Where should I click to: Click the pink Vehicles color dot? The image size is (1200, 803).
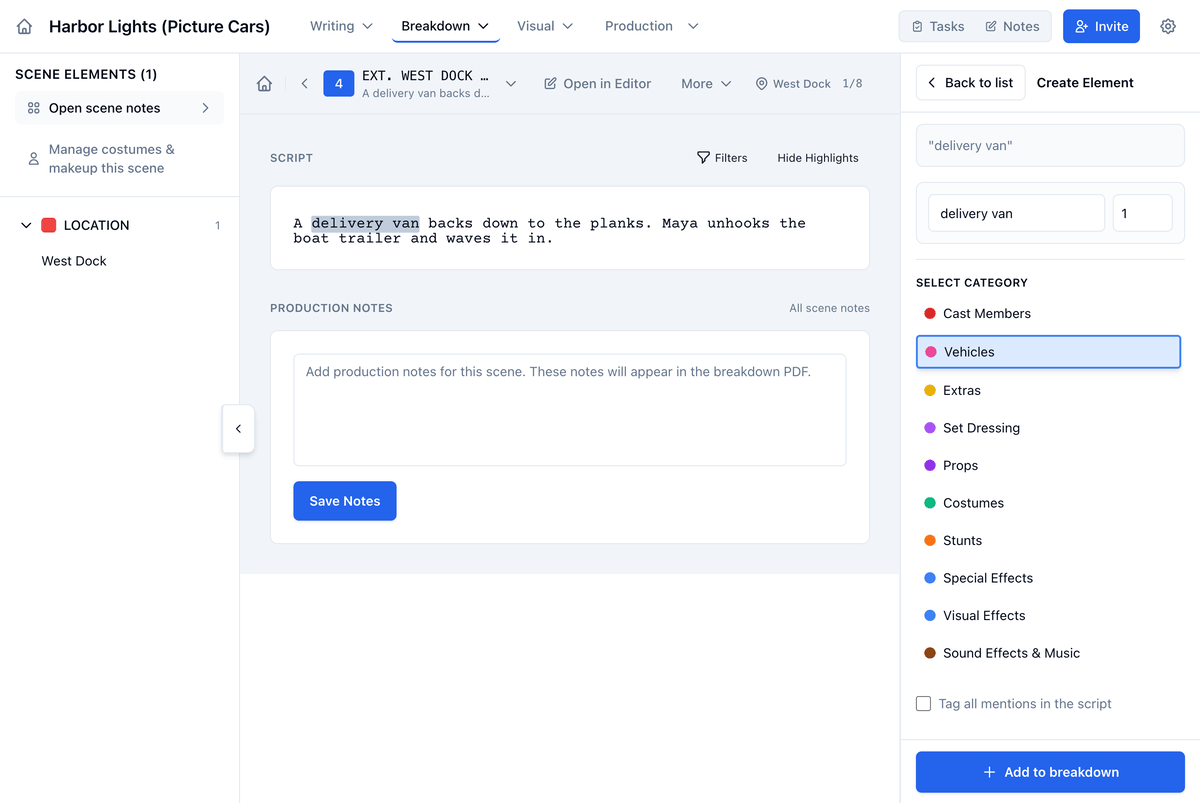[x=931, y=352]
